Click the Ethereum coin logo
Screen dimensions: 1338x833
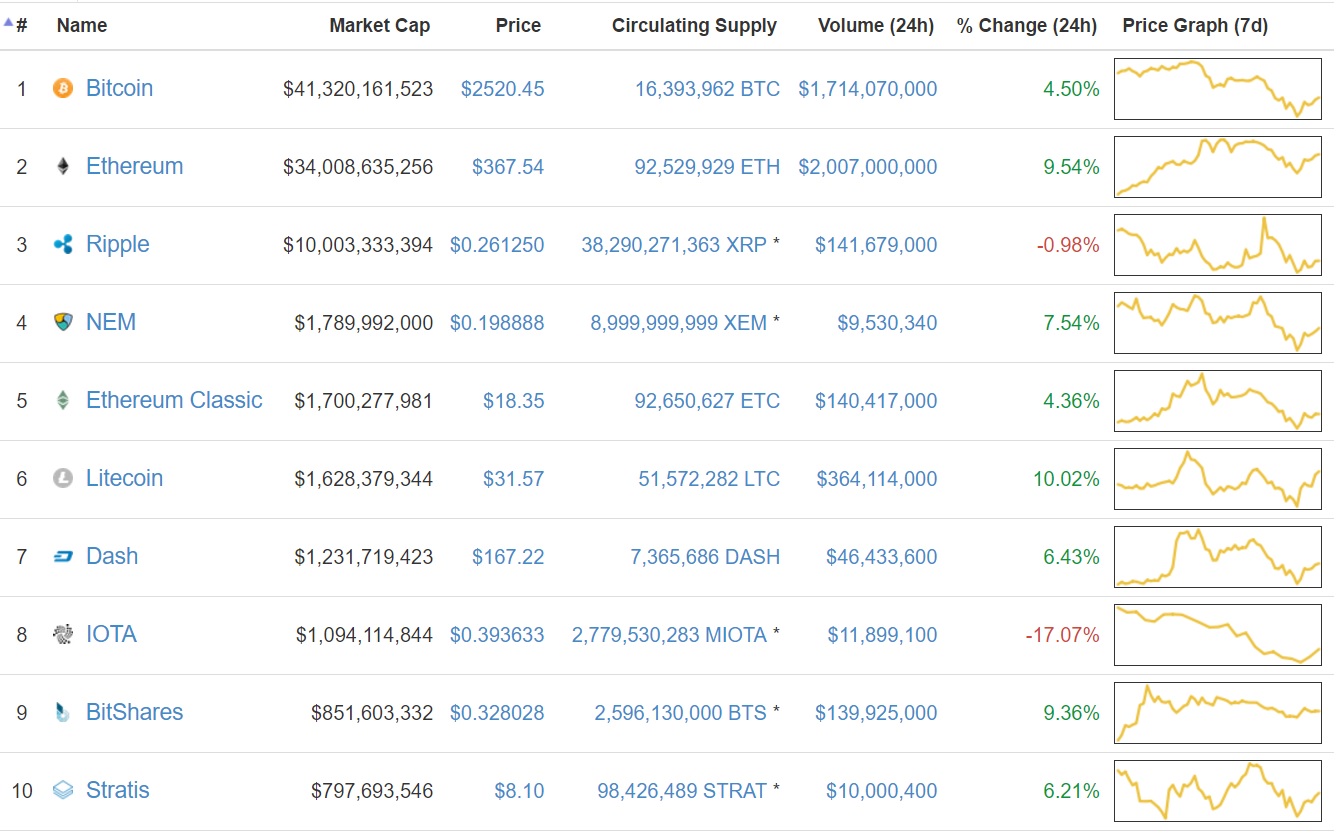(62, 166)
